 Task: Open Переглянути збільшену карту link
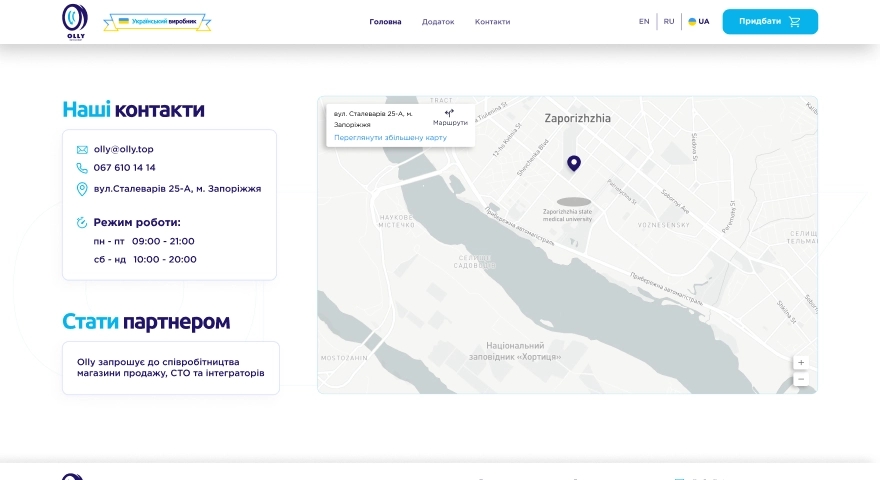point(390,138)
